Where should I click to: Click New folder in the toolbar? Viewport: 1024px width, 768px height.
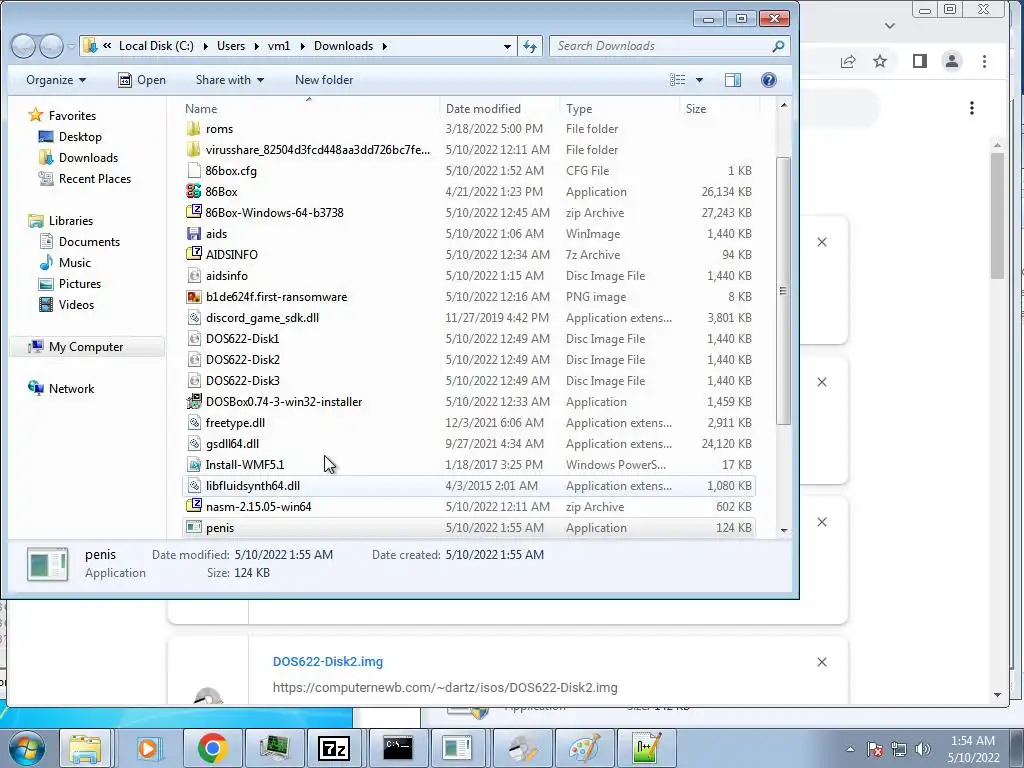(324, 80)
